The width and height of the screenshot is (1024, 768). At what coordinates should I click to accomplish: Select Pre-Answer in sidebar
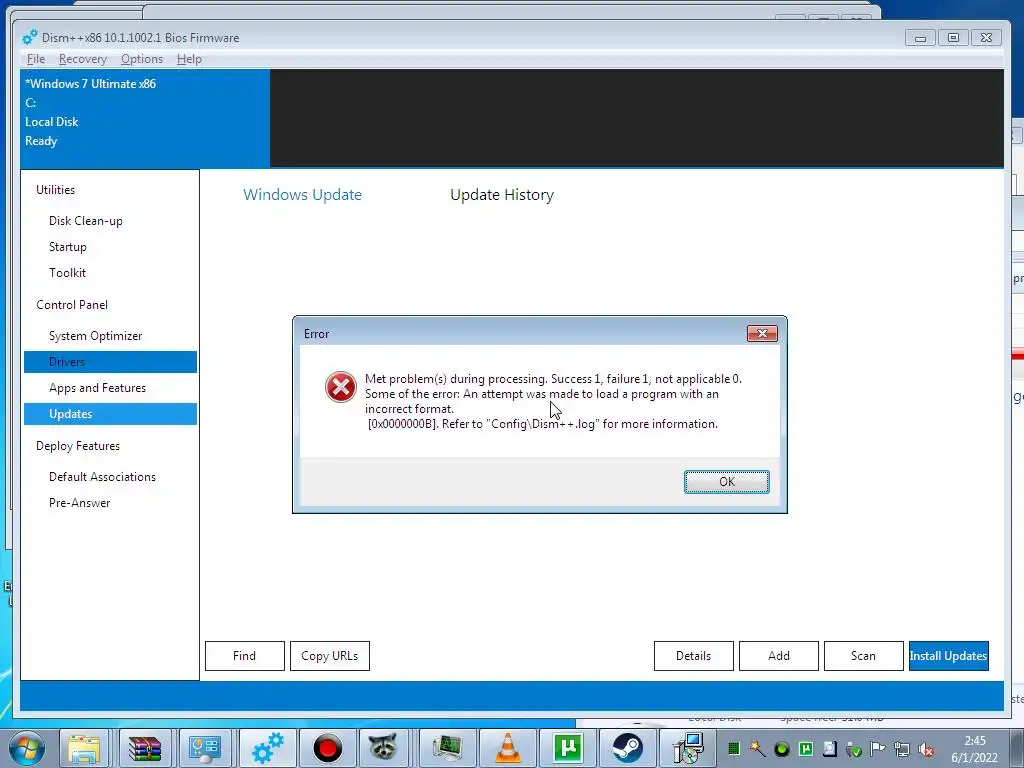pos(80,503)
